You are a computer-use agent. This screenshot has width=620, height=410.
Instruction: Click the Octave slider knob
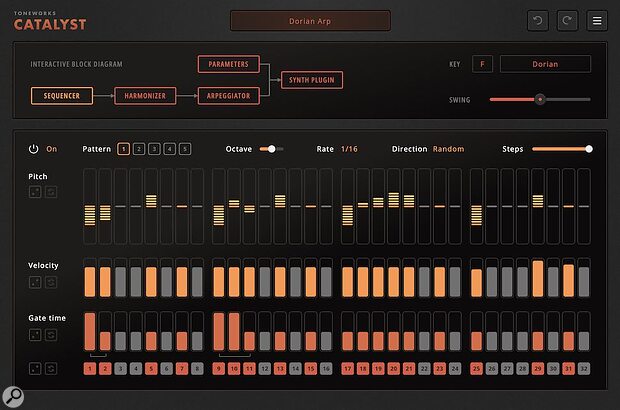[272, 149]
